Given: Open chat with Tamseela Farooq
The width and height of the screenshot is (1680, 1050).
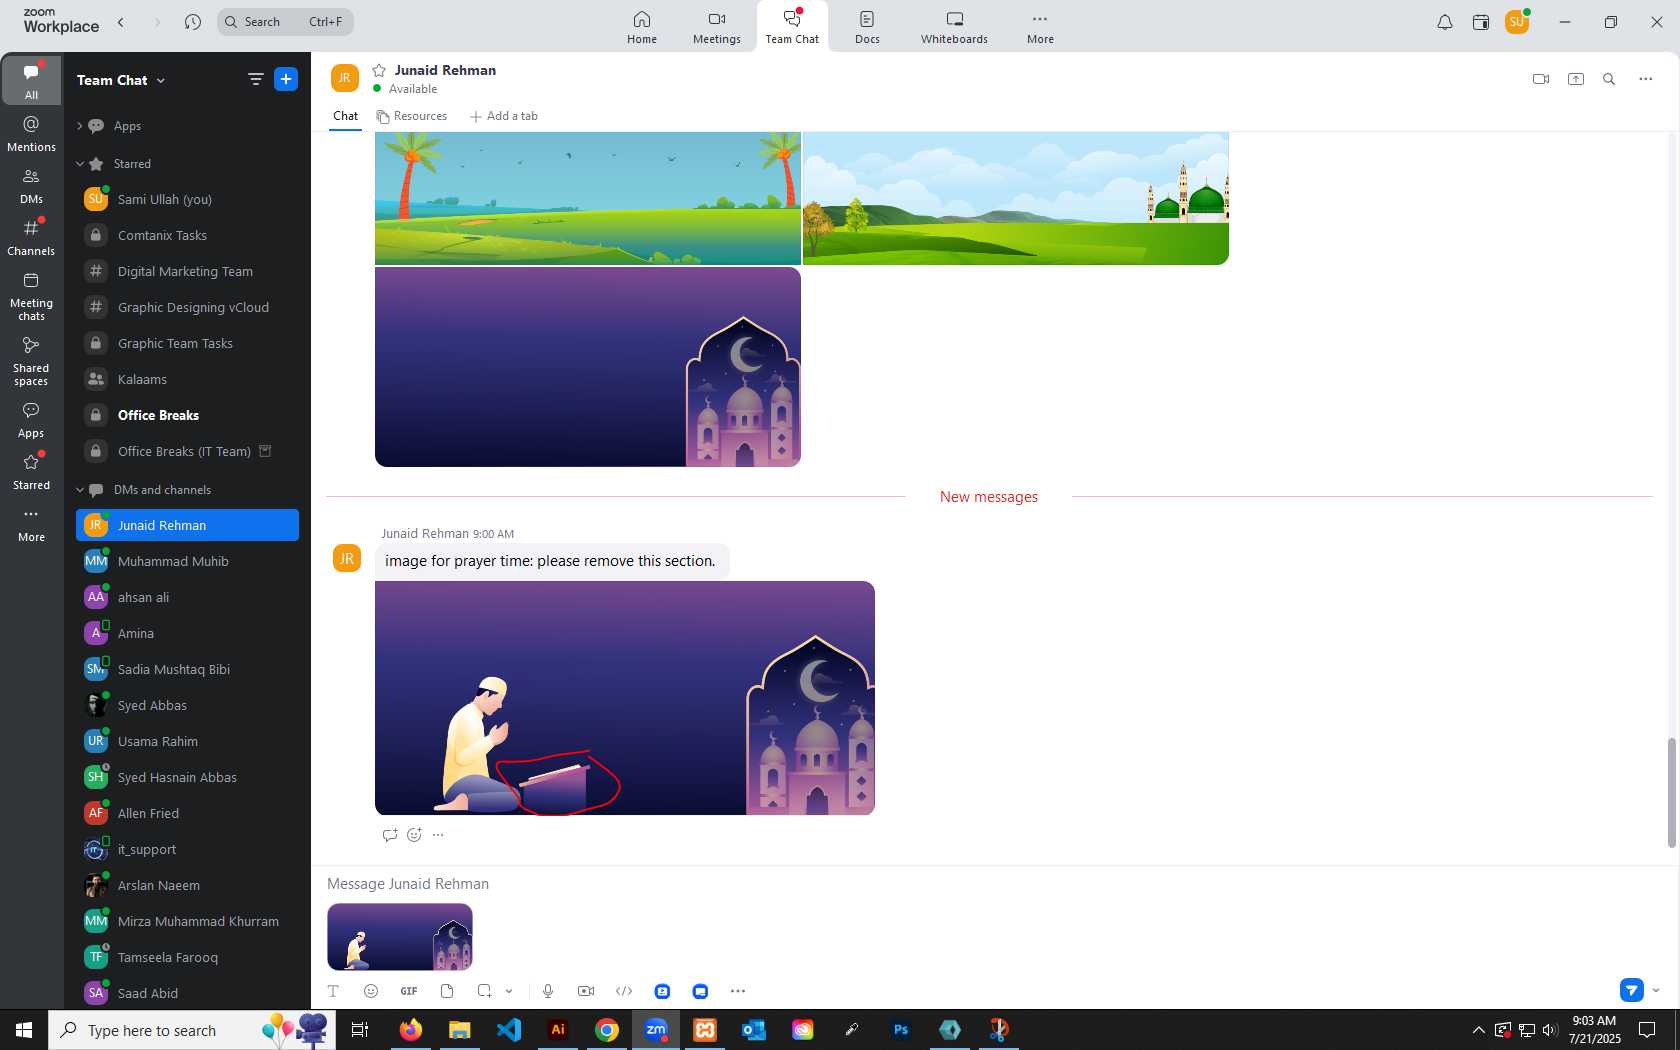Looking at the screenshot, I should pos(187,957).
